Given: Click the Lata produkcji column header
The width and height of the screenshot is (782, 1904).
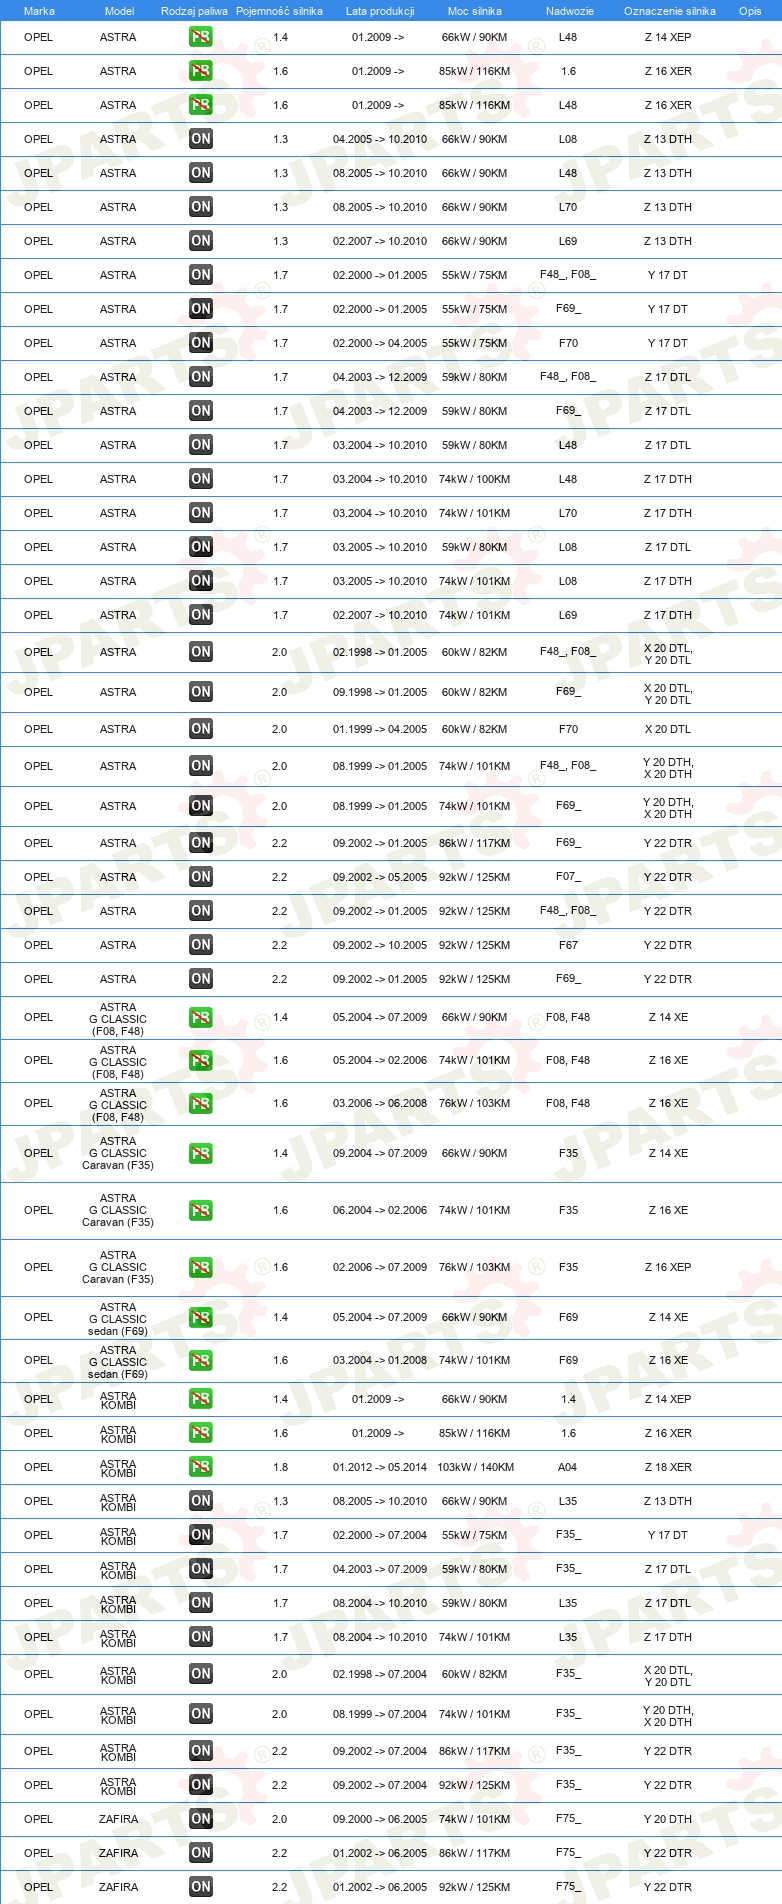Looking at the screenshot, I should click(380, 11).
